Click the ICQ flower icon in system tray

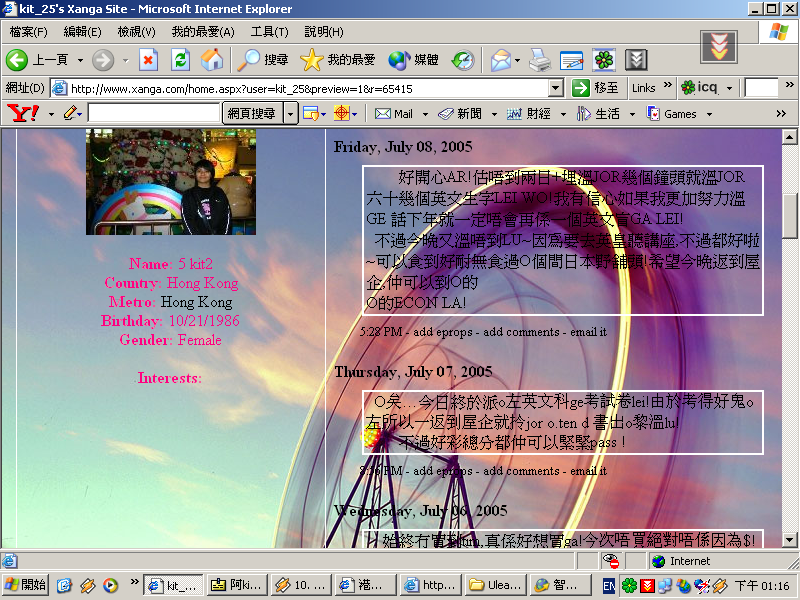(x=629, y=586)
